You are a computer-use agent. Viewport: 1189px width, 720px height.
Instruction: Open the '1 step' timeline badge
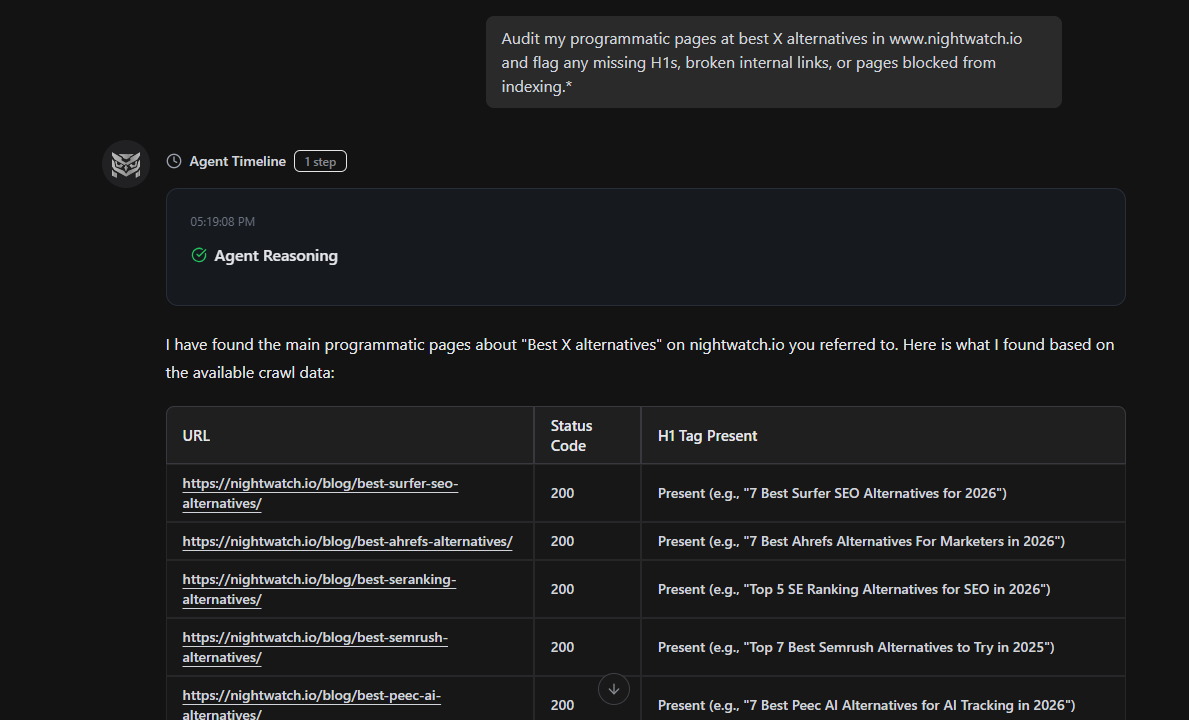(x=320, y=161)
